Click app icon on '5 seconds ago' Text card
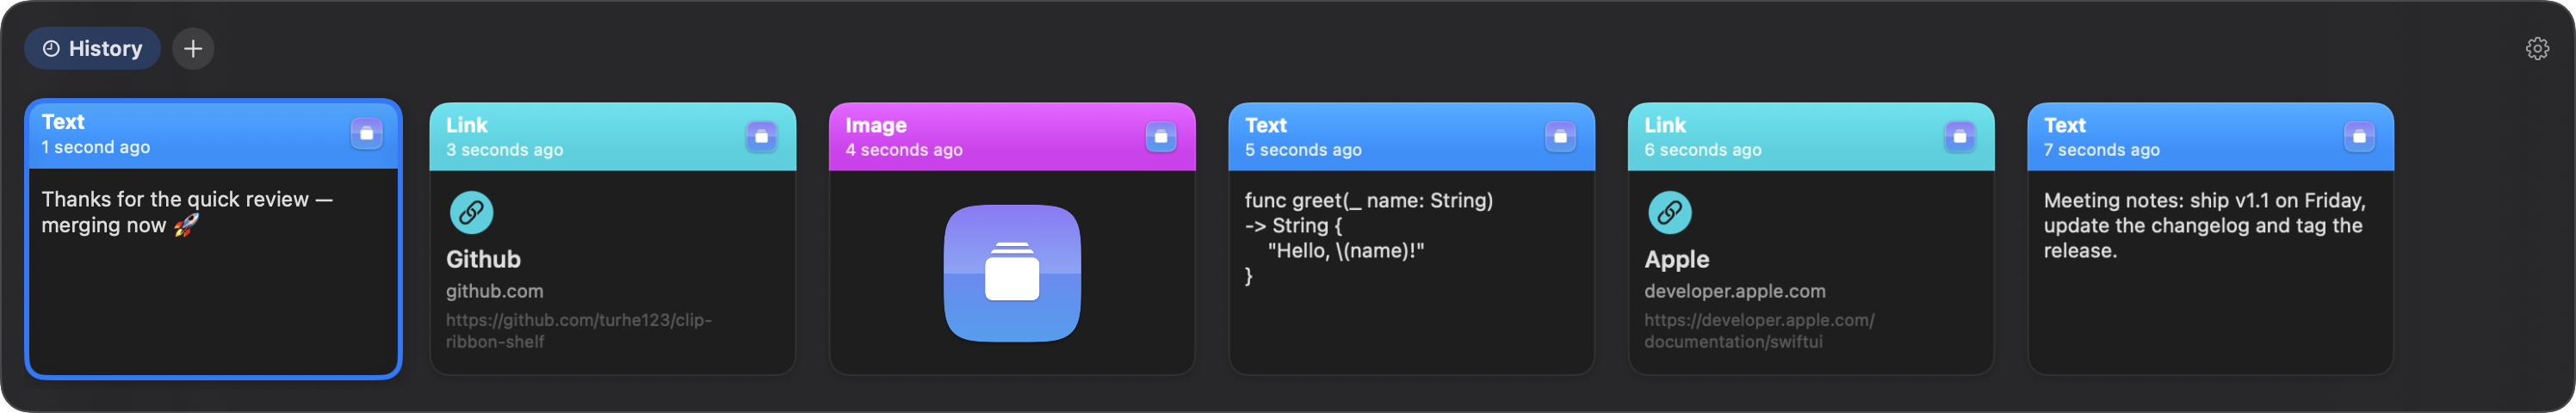Screen dimensions: 2576x413 (1560, 136)
